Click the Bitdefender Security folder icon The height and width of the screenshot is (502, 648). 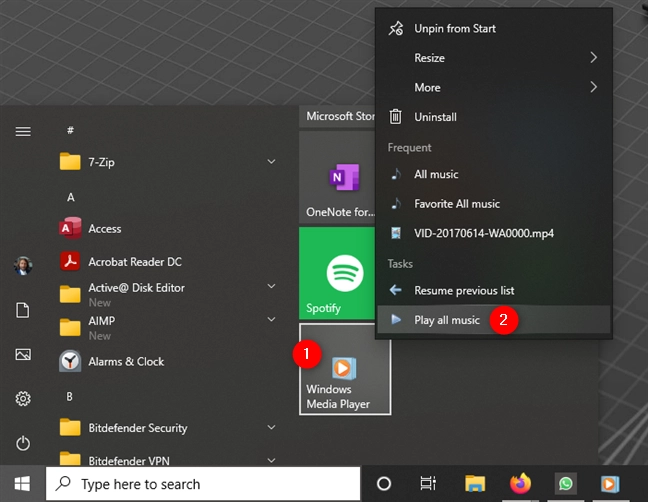tap(70, 427)
